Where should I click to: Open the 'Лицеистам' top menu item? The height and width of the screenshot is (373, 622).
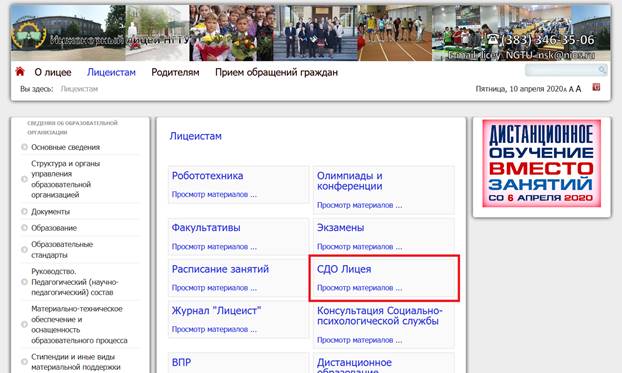pyautogui.click(x=111, y=72)
